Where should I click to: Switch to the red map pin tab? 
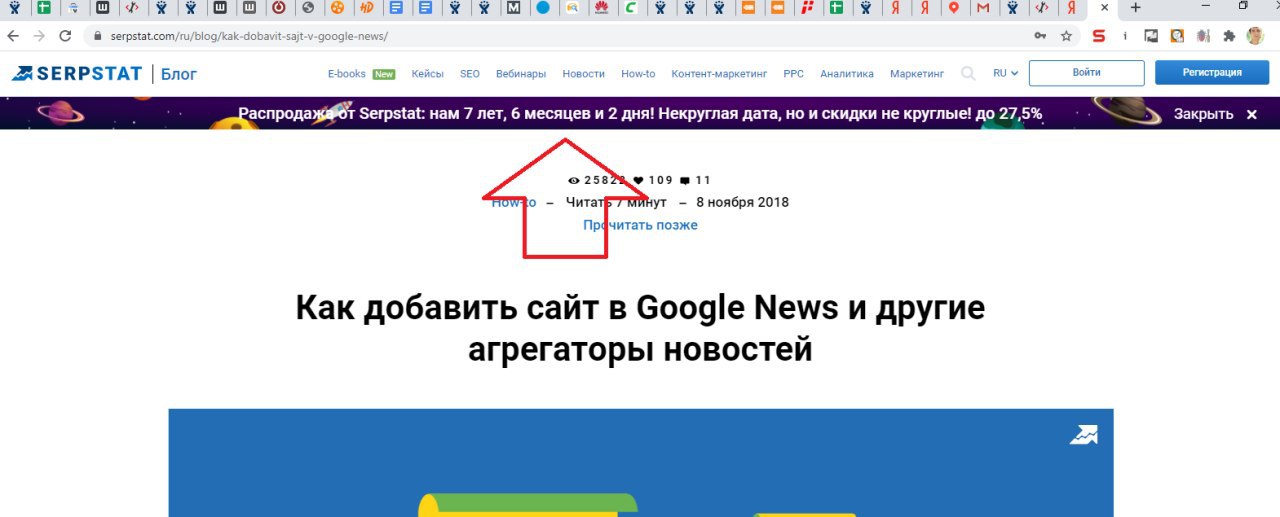click(x=954, y=8)
